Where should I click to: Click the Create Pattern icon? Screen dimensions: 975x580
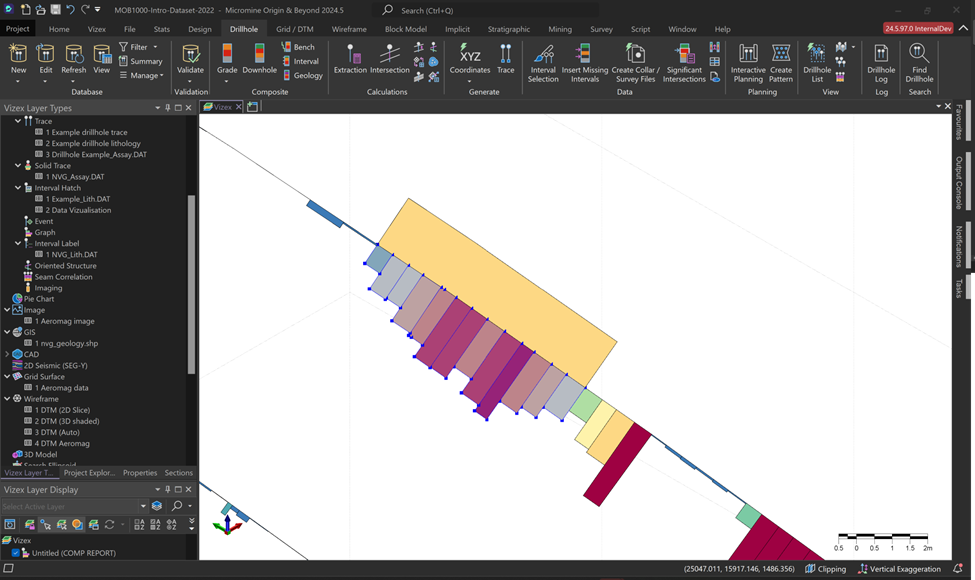coord(781,62)
